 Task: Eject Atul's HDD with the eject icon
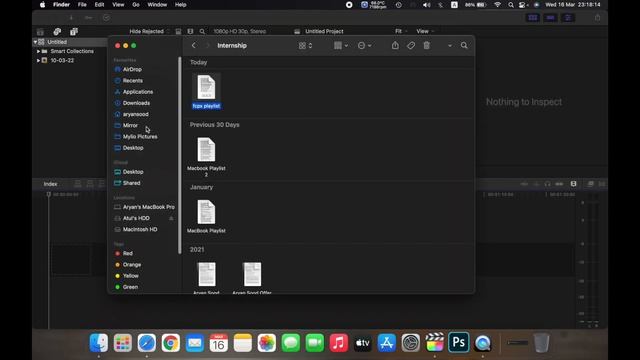(x=171, y=218)
